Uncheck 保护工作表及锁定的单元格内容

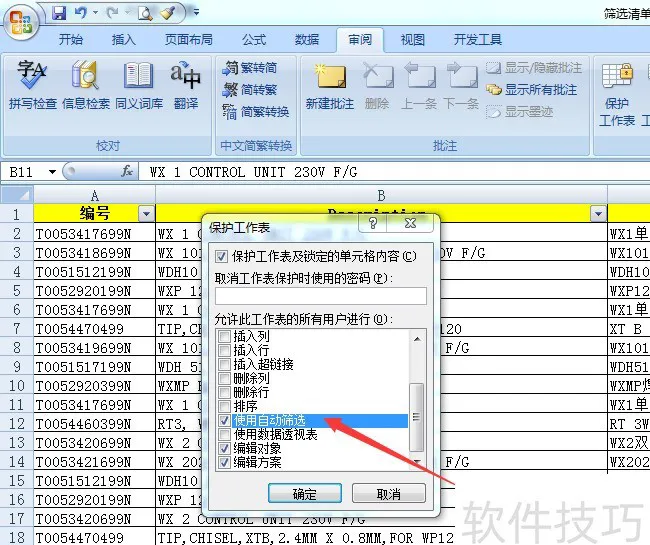point(221,257)
